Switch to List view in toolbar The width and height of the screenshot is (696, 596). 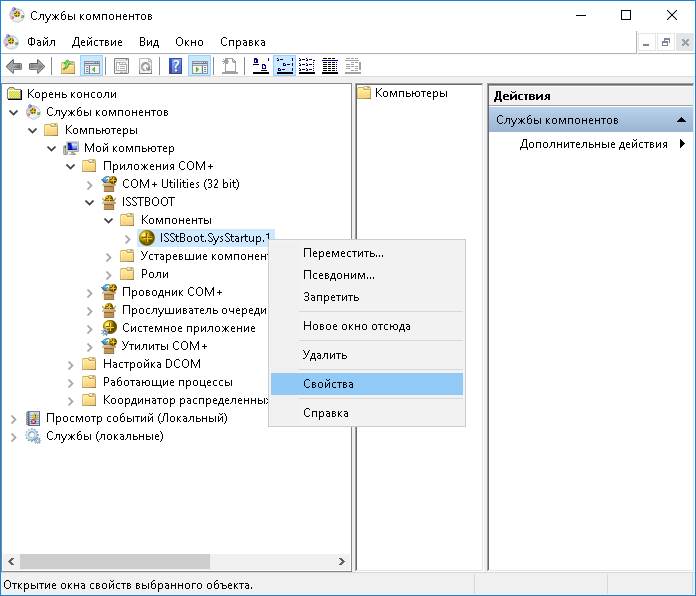[x=307, y=67]
